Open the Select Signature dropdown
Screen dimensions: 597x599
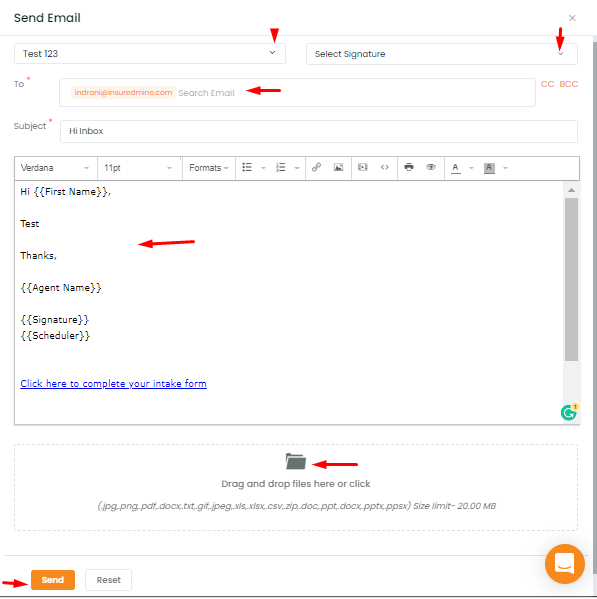442,54
